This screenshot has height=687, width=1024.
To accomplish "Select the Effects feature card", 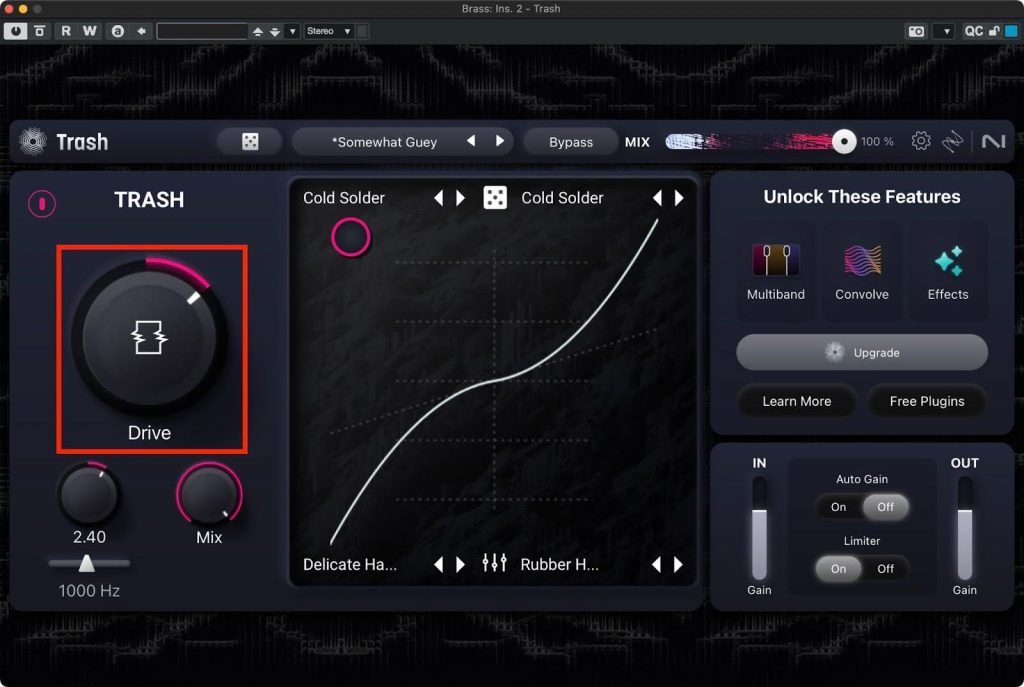I will [x=948, y=270].
